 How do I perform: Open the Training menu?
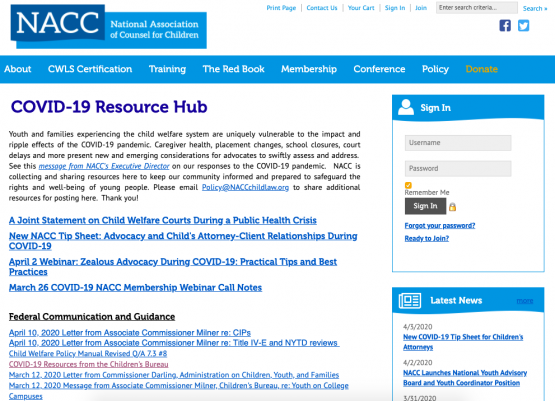point(167,69)
